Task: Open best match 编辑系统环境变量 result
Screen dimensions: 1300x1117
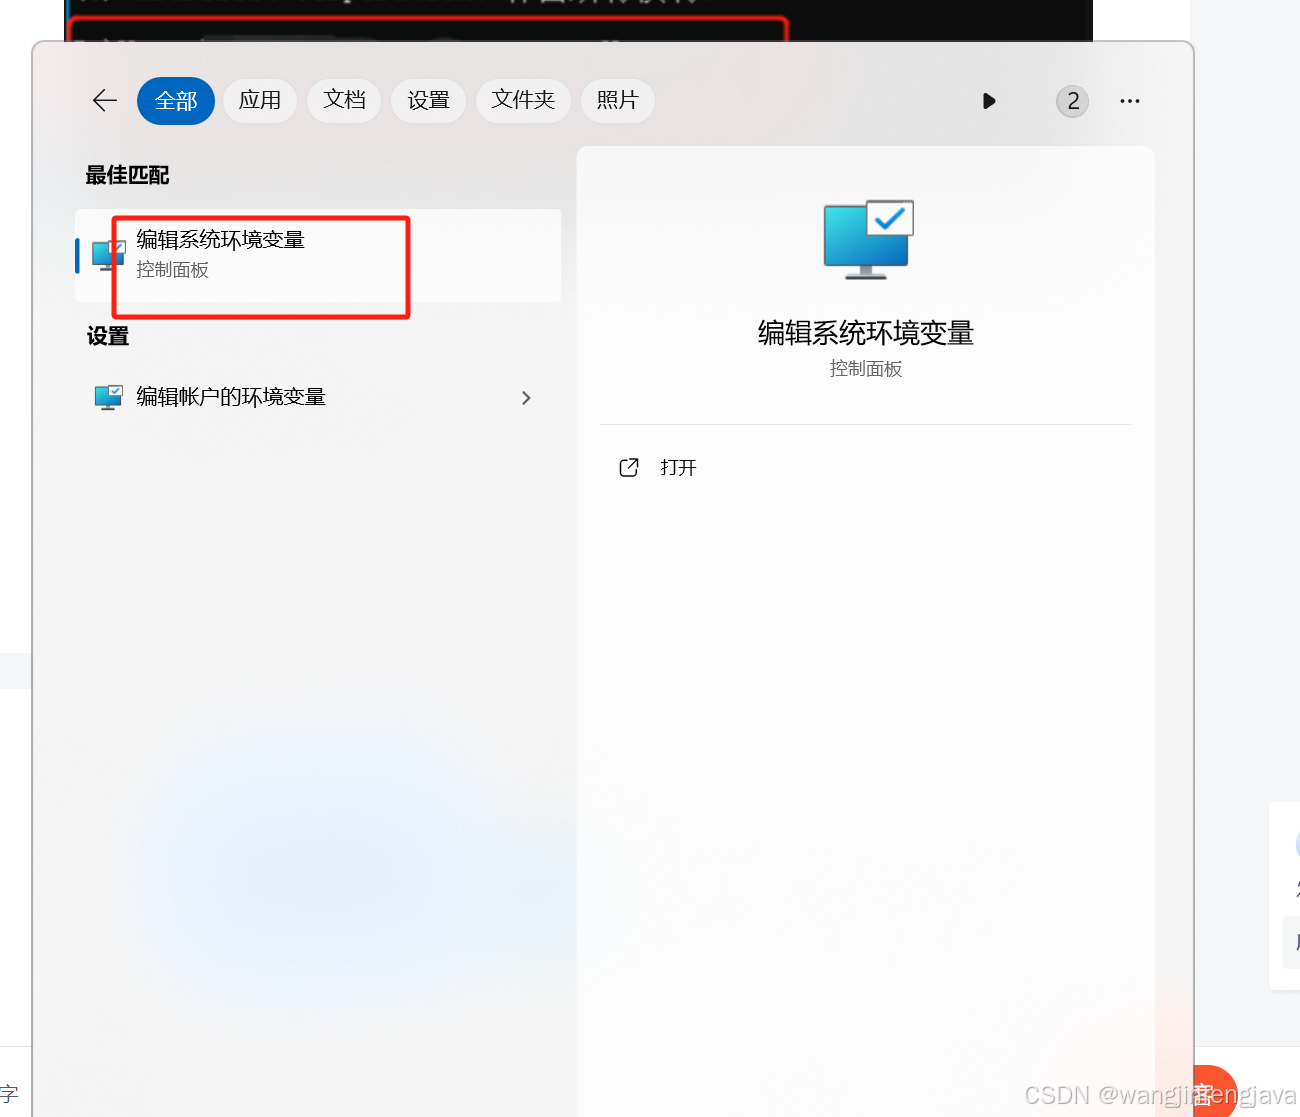Action: 318,255
